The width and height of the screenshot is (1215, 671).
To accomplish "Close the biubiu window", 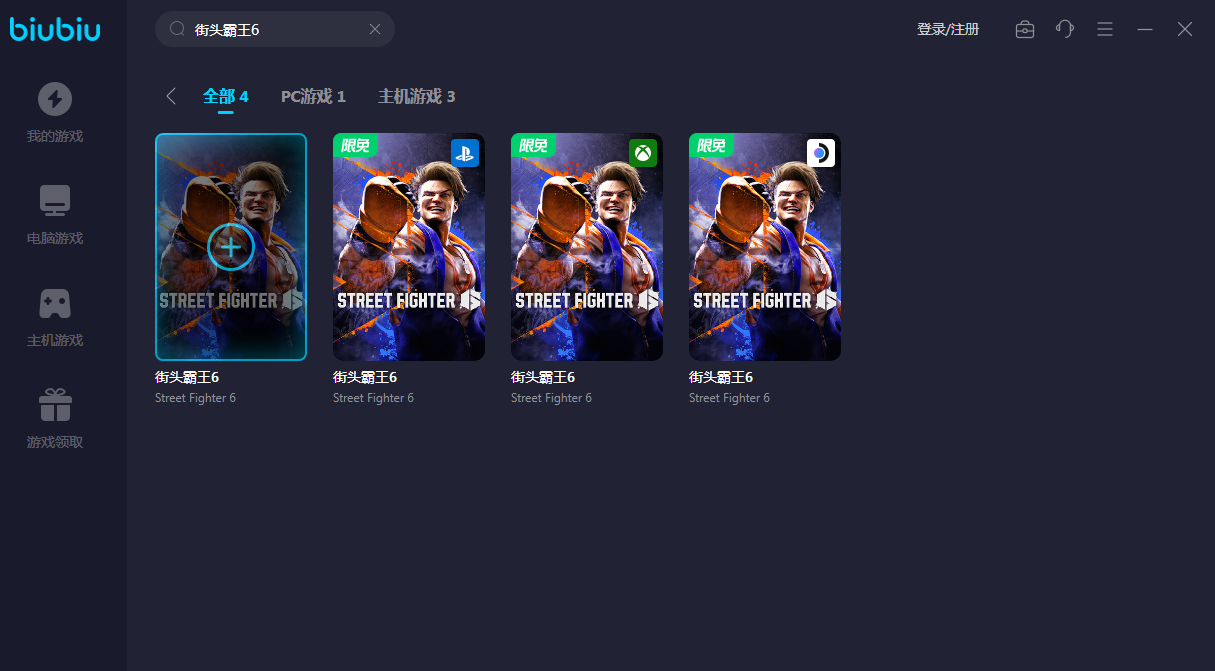I will 1185,29.
